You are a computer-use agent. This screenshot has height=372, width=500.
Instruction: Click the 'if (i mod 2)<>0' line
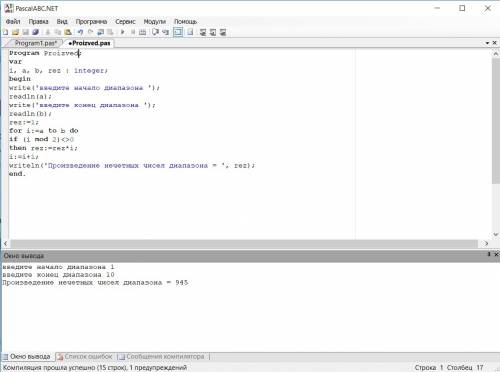41,139
